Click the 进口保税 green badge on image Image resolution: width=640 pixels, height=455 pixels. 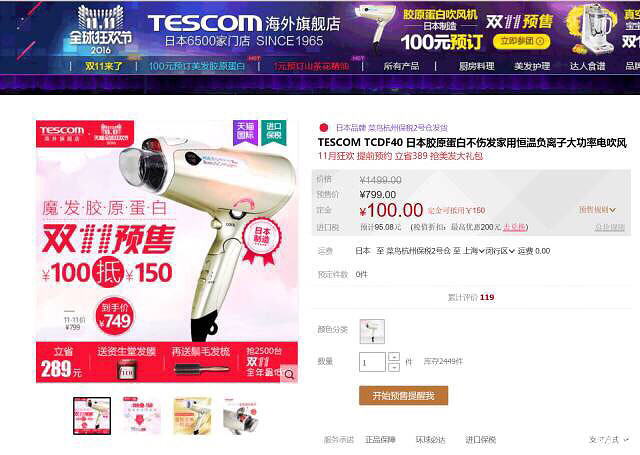click(274, 132)
